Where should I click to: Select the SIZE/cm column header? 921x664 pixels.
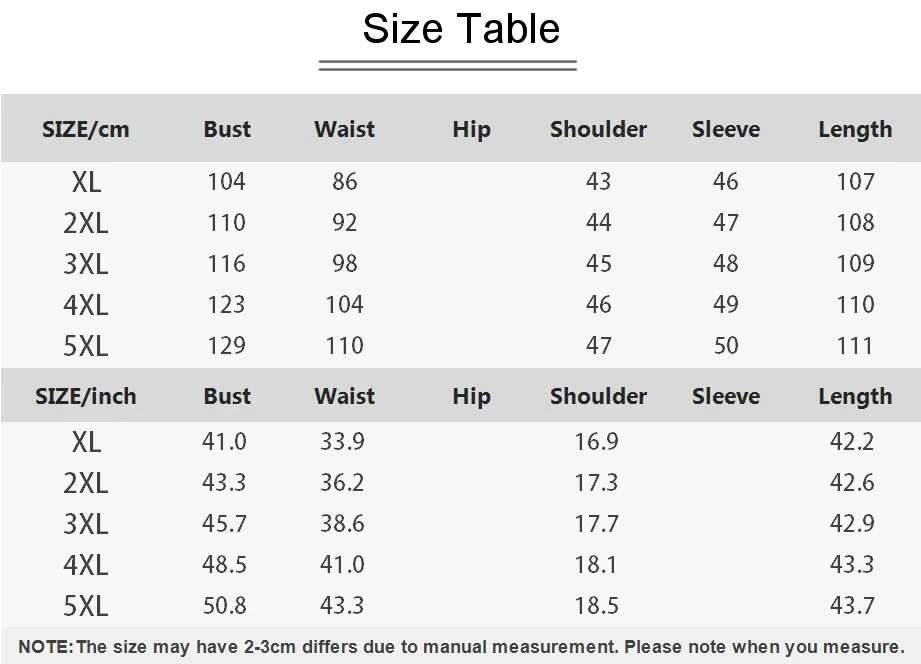coord(86,129)
